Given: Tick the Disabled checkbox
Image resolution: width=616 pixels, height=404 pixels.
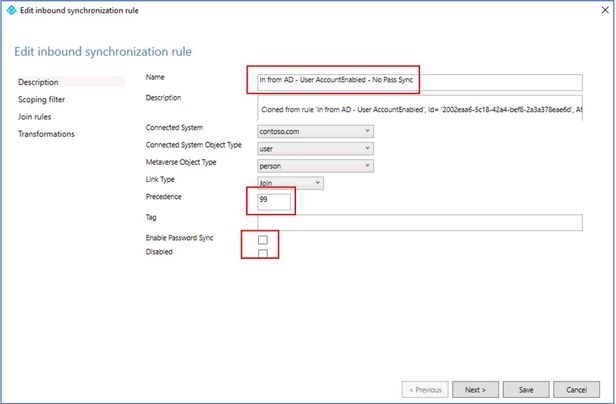Looking at the screenshot, I should (263, 253).
